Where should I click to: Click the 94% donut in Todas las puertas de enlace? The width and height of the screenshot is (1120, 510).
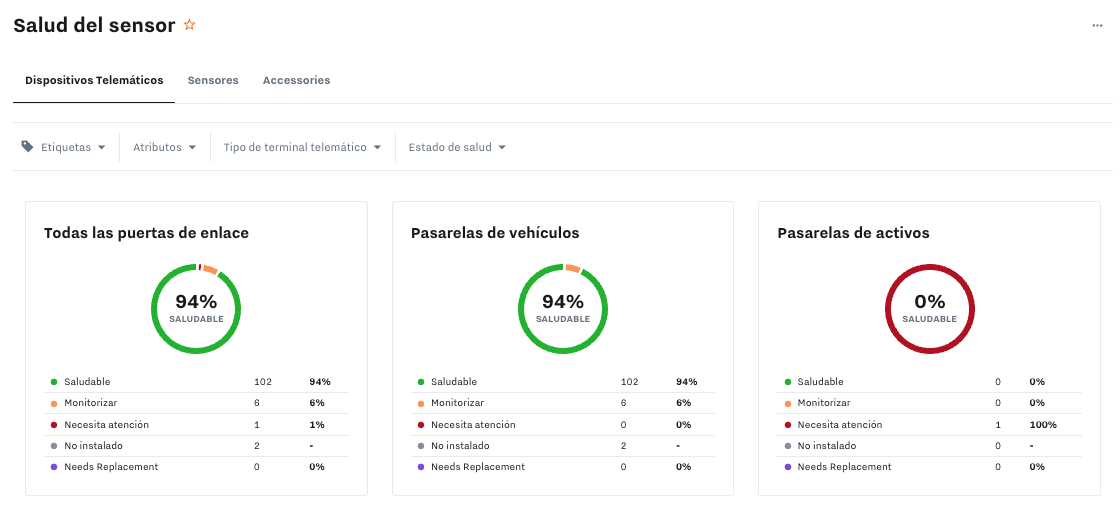(196, 309)
